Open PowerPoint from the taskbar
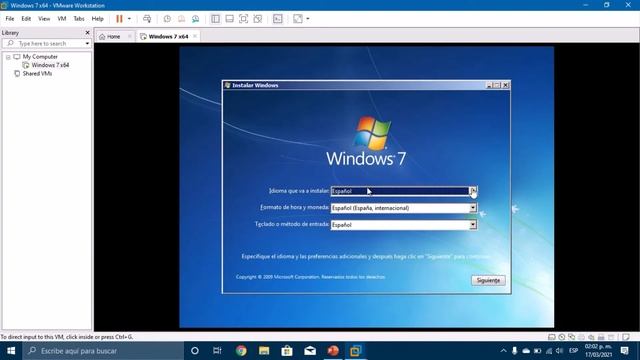This screenshot has width=640, height=360. tap(333, 351)
